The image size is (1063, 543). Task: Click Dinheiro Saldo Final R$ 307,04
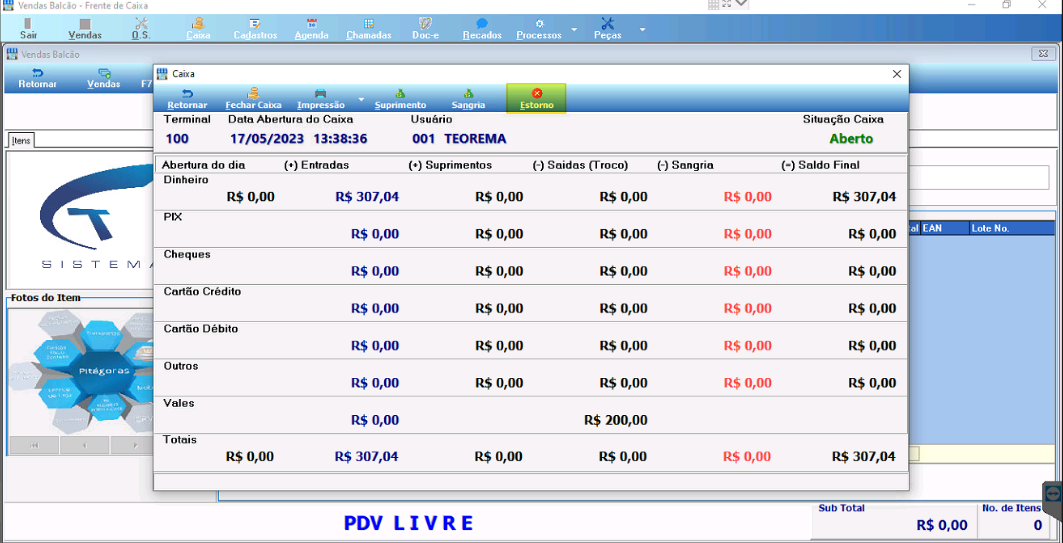[864, 197]
